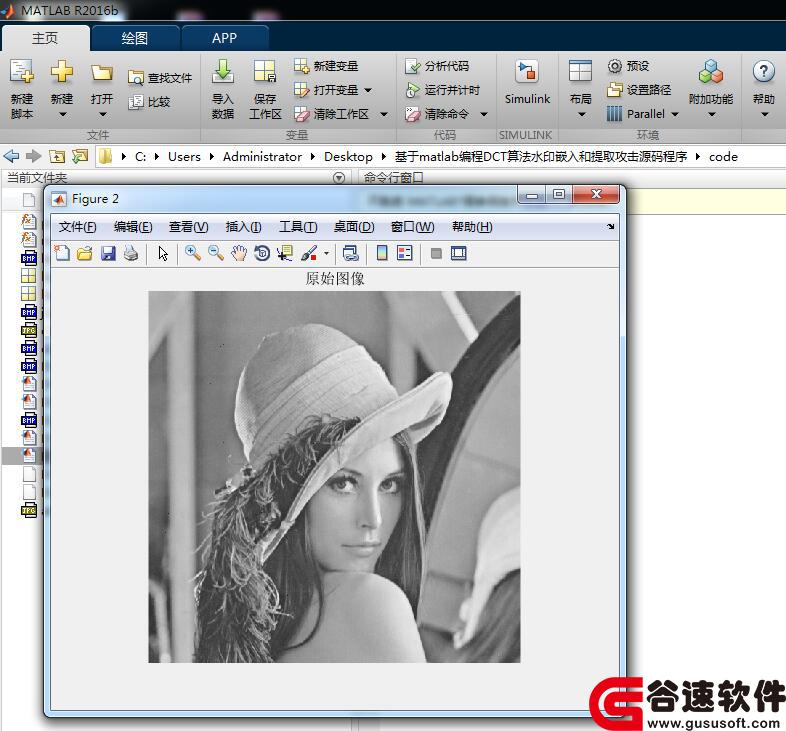Expand Clear Workspace (清除工作区) dropdown arrow

coord(384,114)
